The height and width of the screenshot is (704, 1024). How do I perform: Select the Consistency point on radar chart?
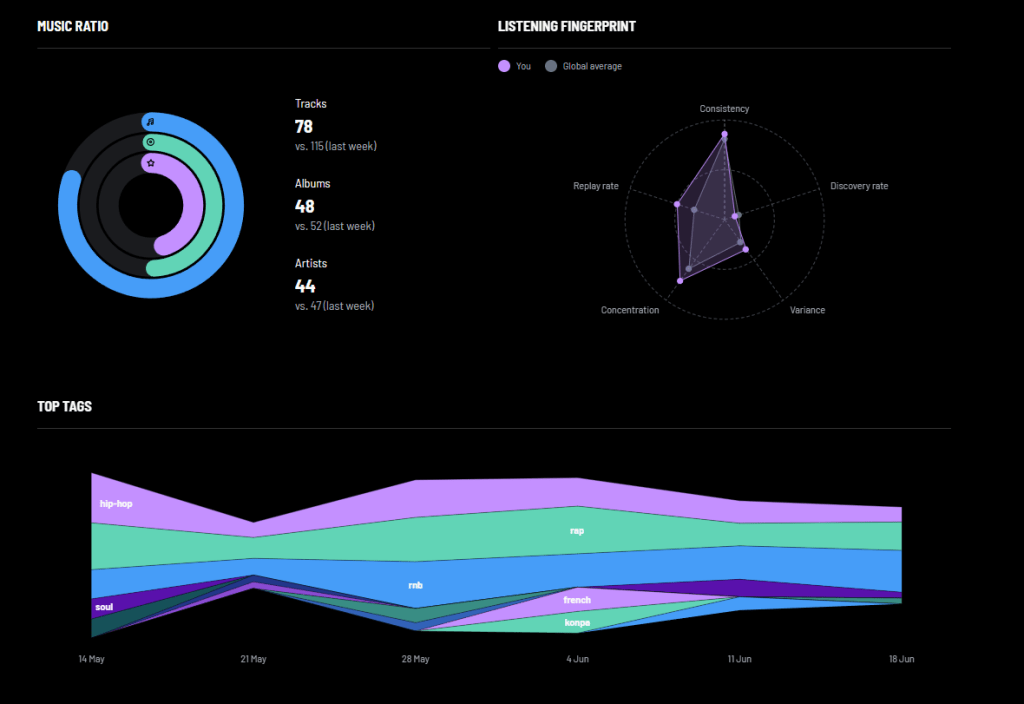[x=724, y=135]
